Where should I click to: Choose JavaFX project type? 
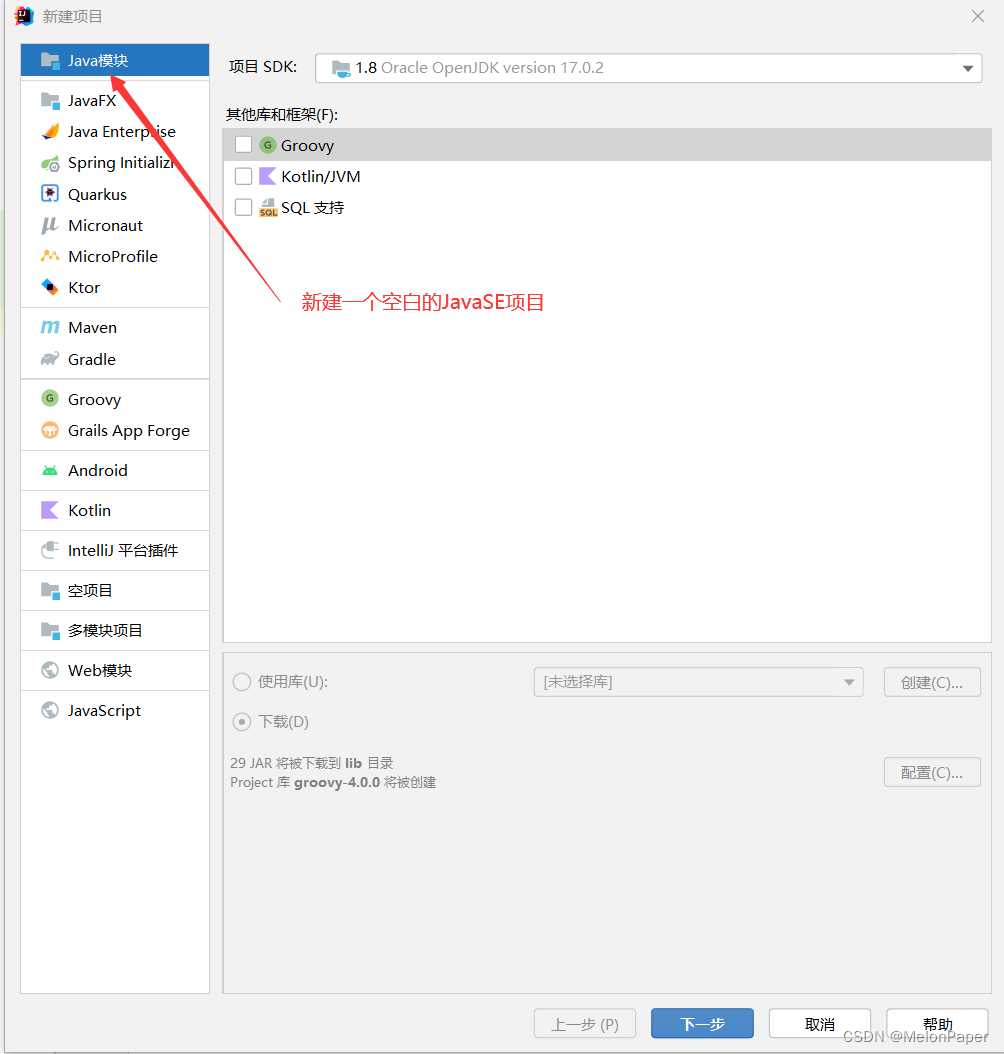[115, 101]
